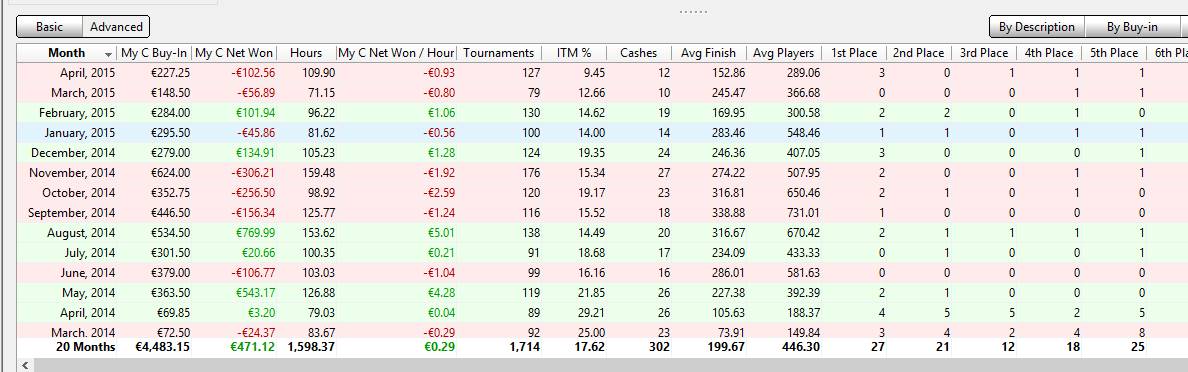Select the April, 2015 row

602,73
